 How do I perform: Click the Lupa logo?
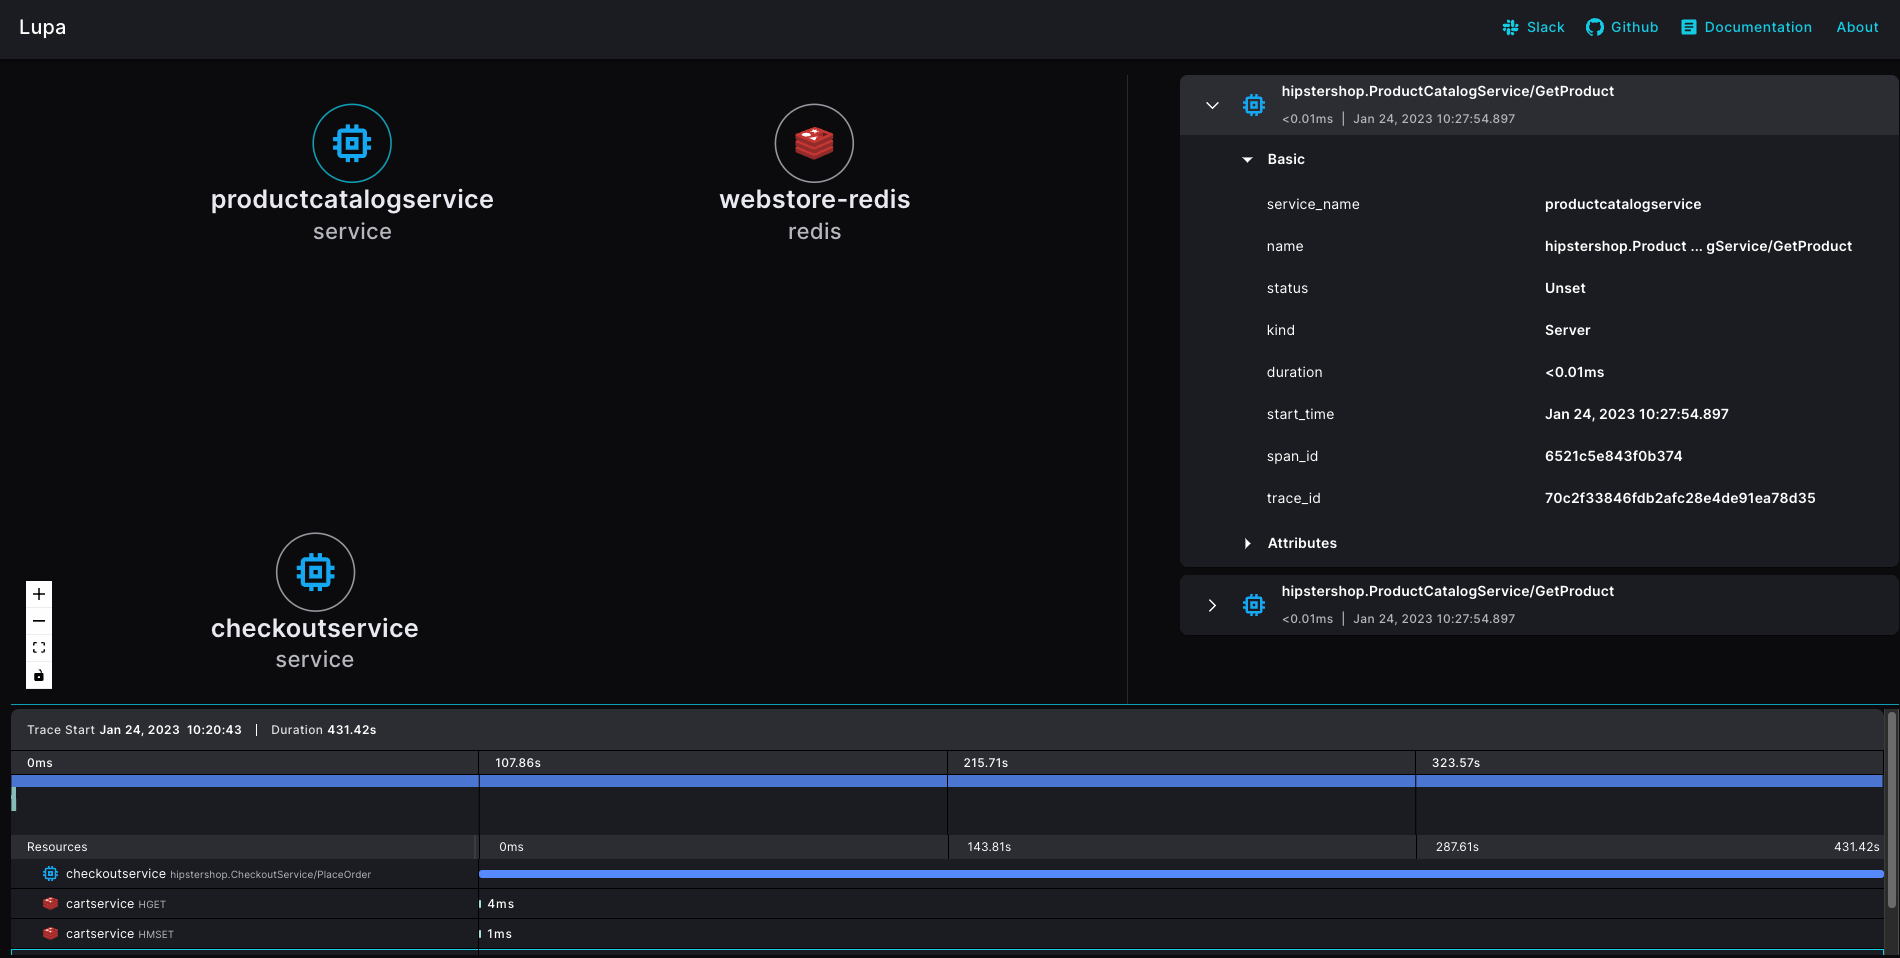point(43,27)
